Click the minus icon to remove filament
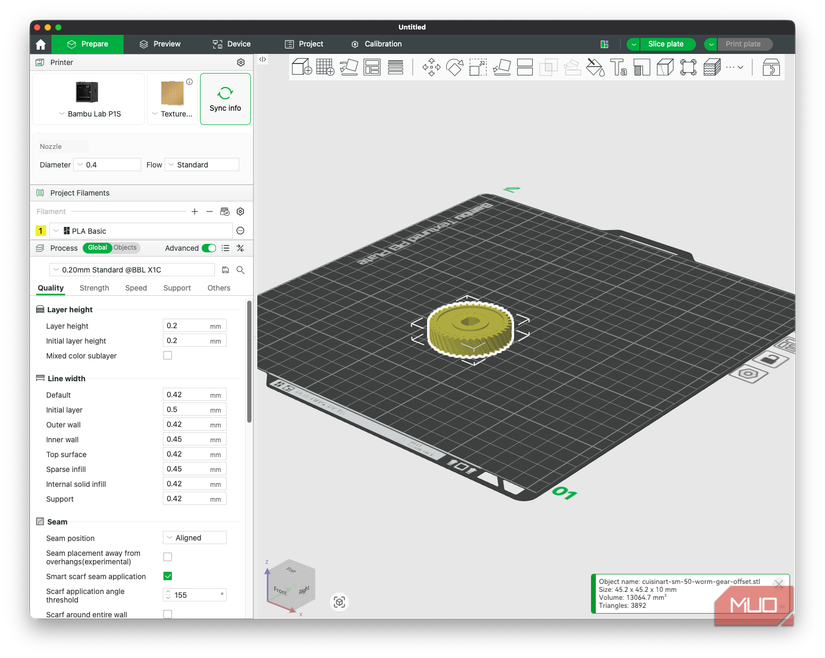Image resolution: width=825 pixels, height=658 pixels. (209, 211)
